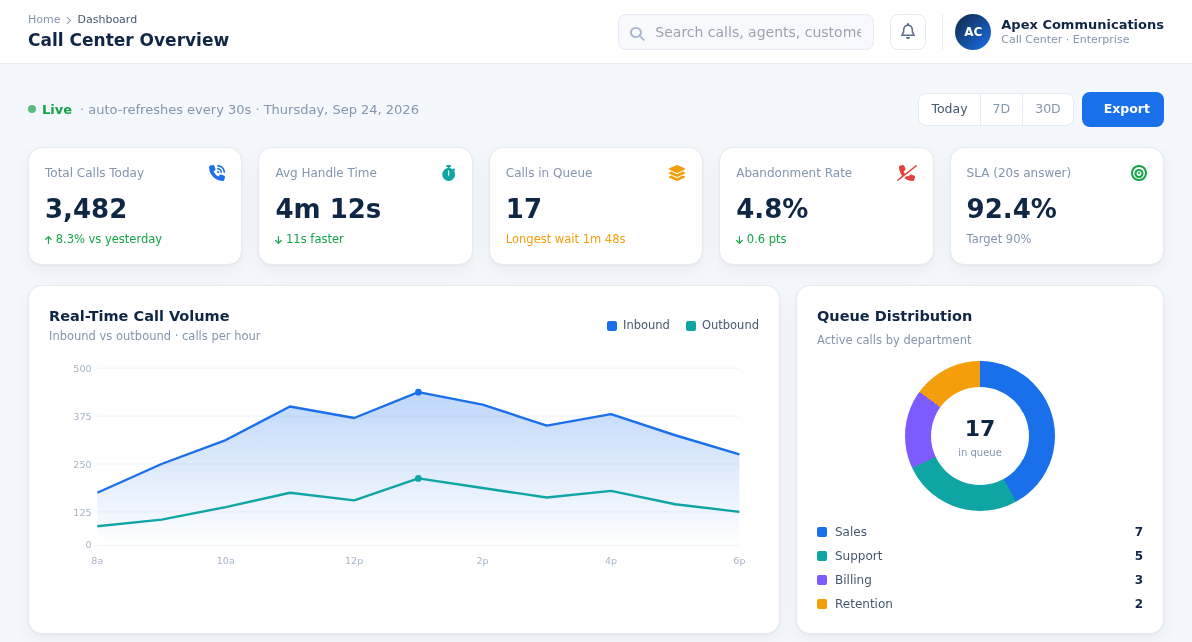1192x642 pixels.
Task: Go to Home breadcrumb link
Action: (44, 20)
